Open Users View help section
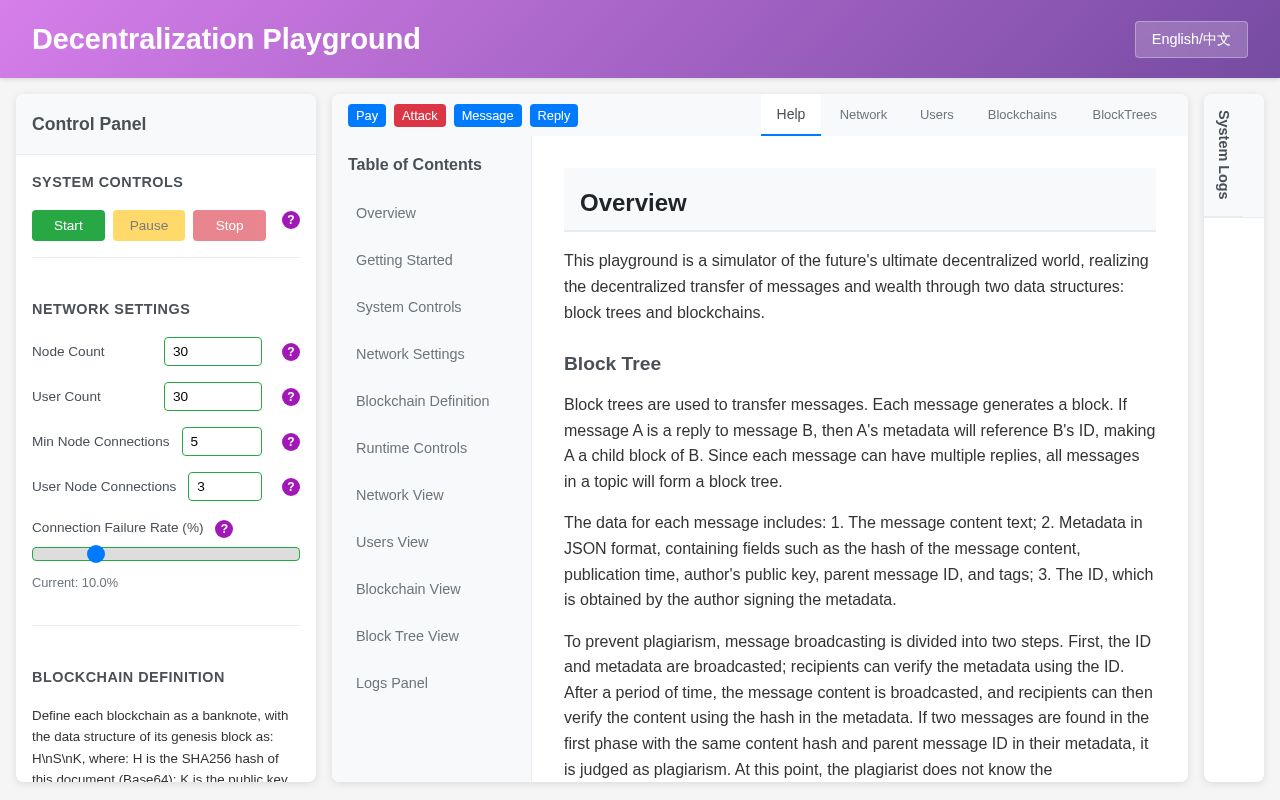The image size is (1280, 800). point(431,542)
